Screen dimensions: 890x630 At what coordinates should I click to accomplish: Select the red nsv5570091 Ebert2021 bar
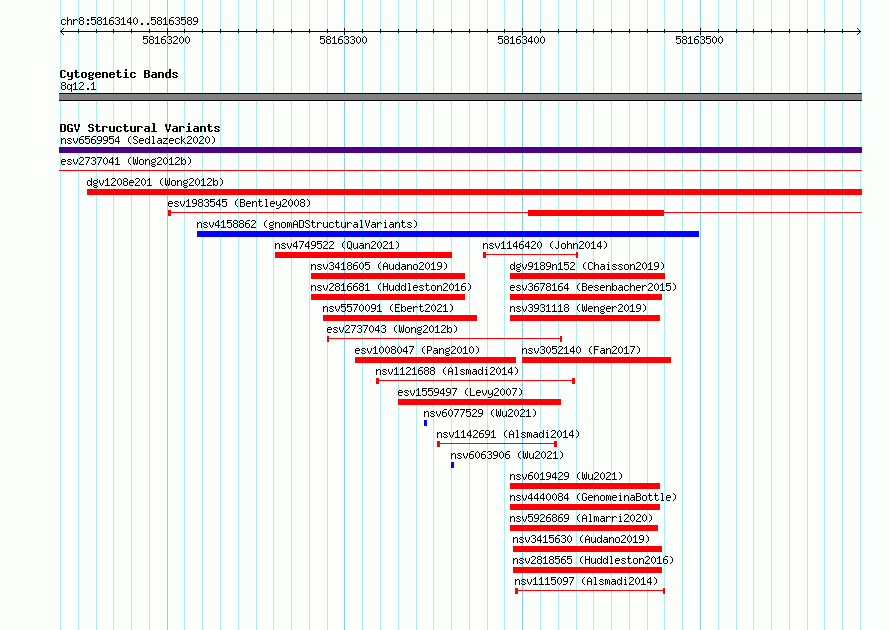[x=400, y=318]
